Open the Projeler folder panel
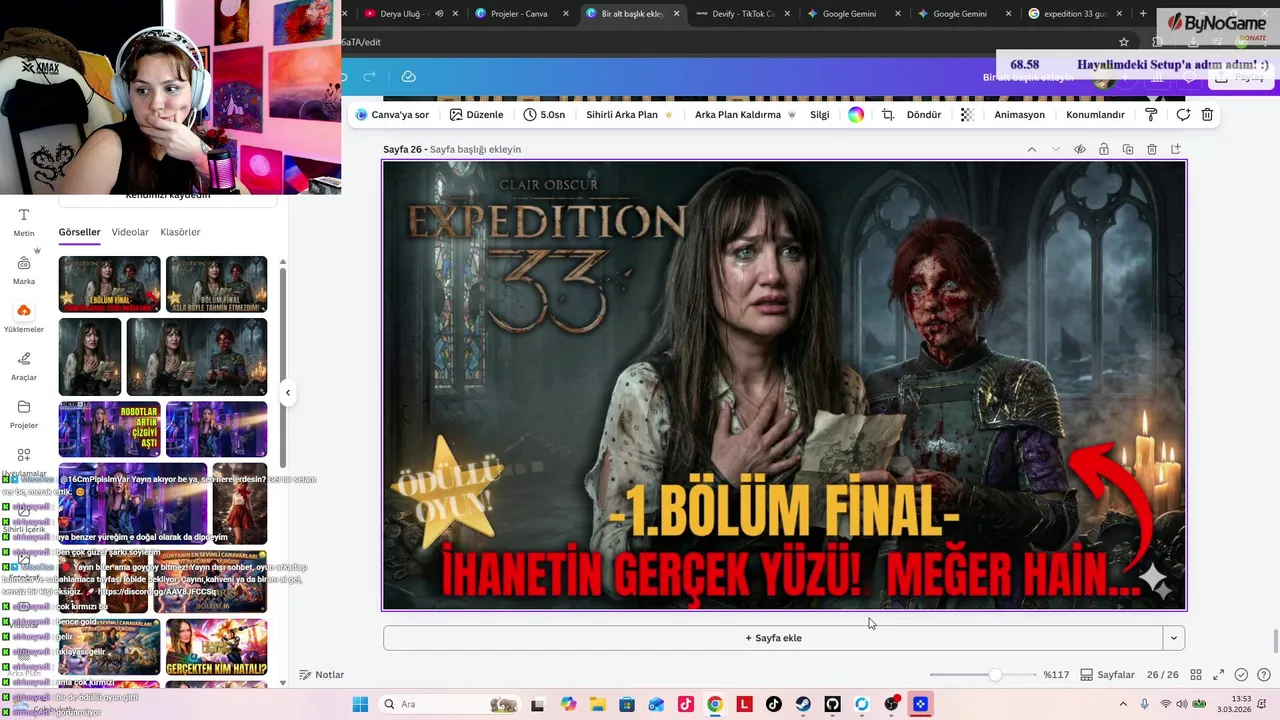 [24, 414]
